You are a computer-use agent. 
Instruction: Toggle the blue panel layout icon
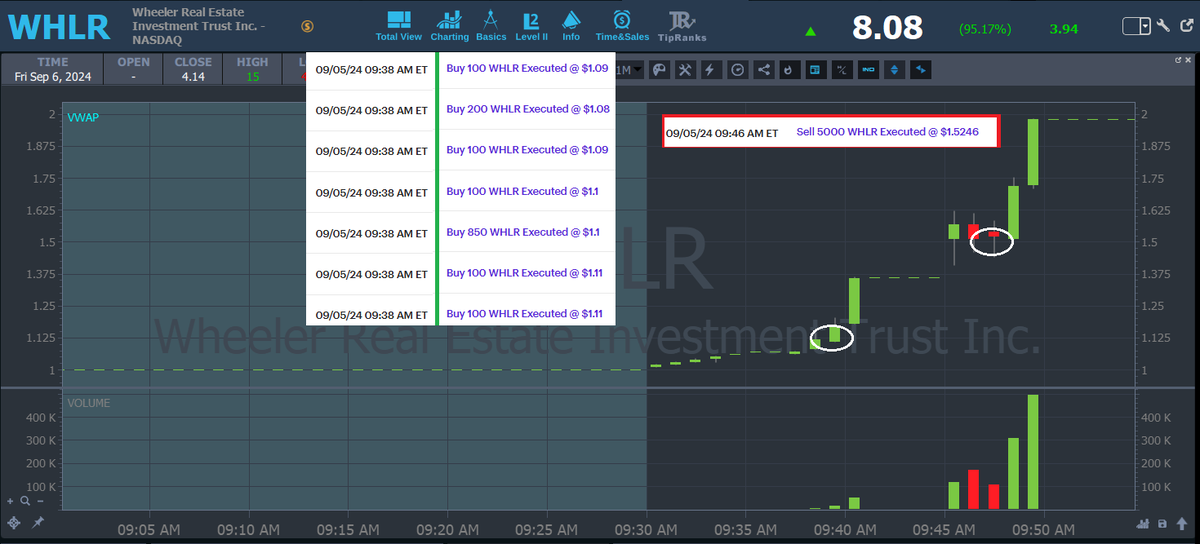click(x=814, y=70)
